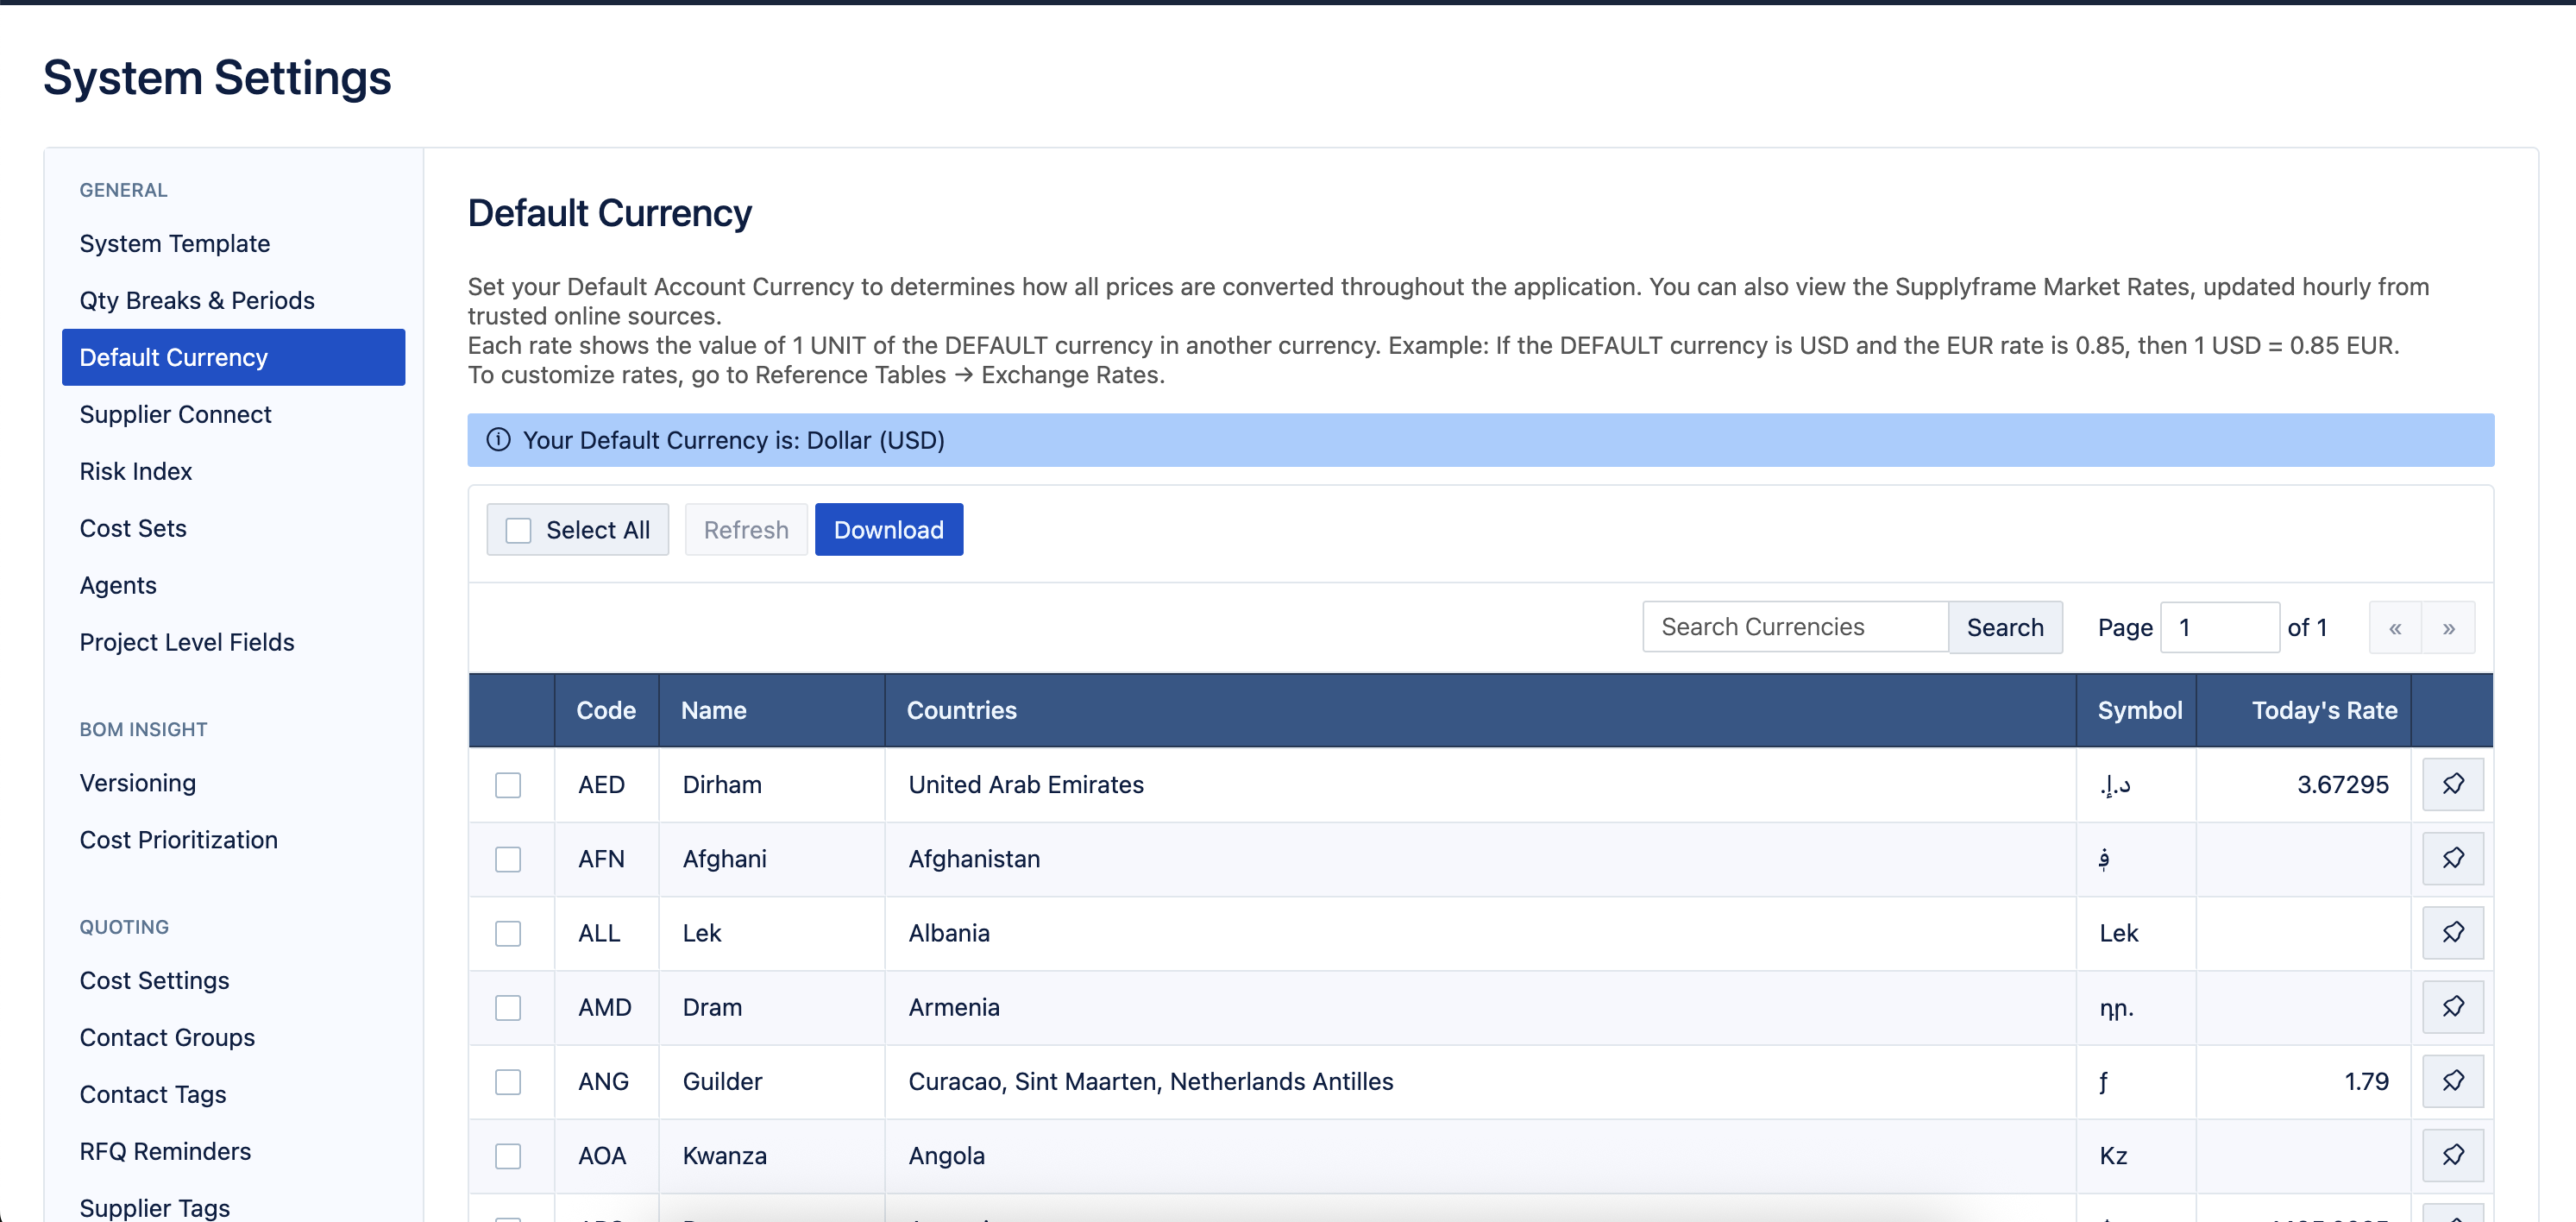Tick the checkbox for ANG row
The image size is (2576, 1222).
tap(508, 1082)
